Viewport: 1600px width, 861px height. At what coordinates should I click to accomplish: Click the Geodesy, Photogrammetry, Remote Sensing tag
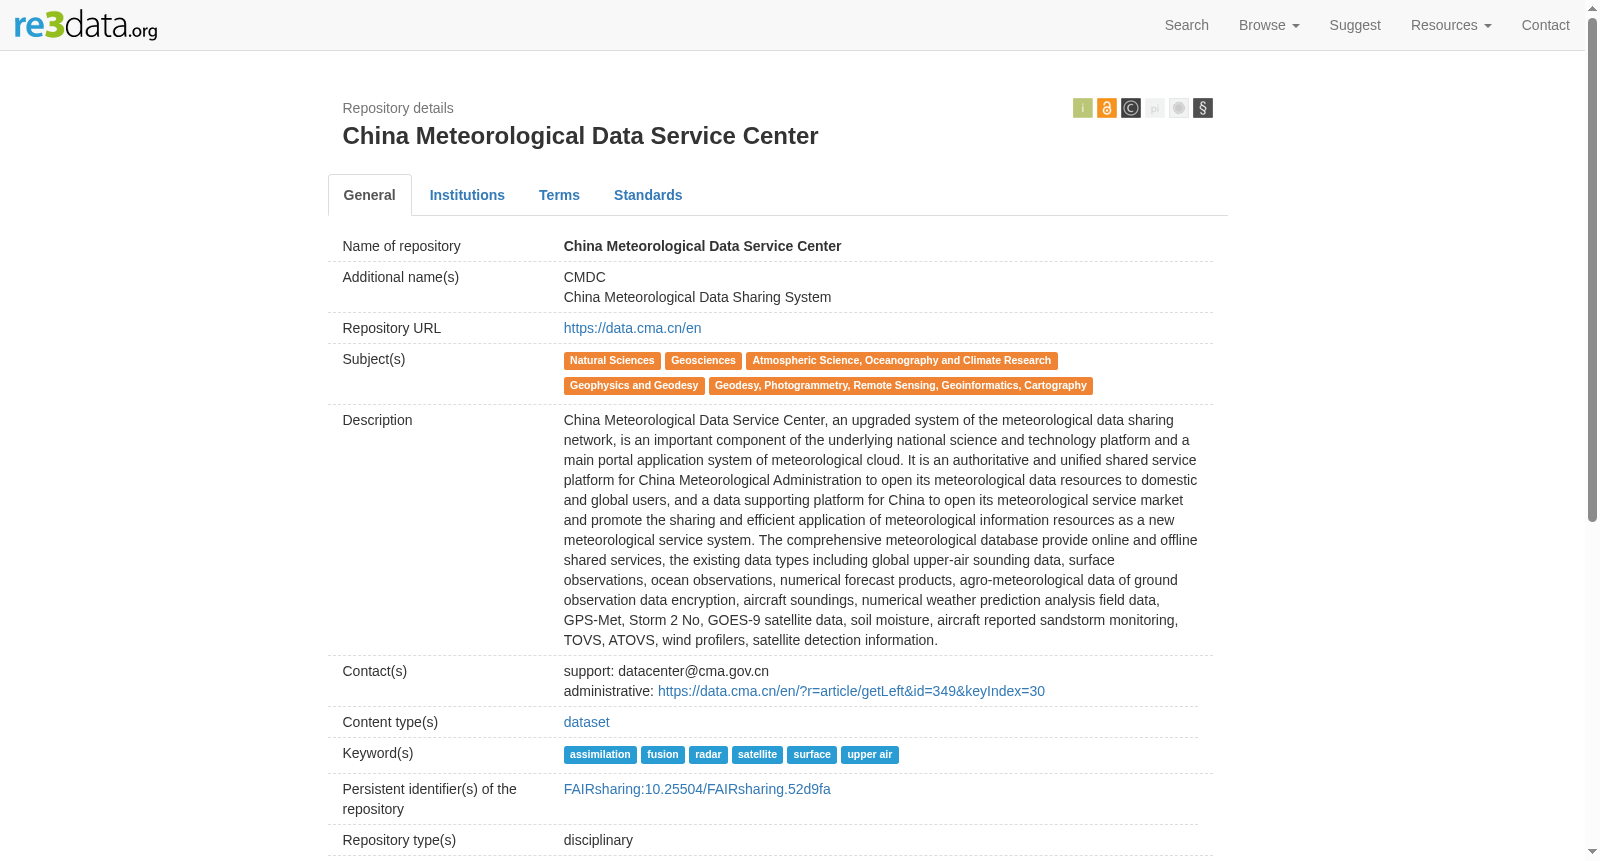[901, 386]
